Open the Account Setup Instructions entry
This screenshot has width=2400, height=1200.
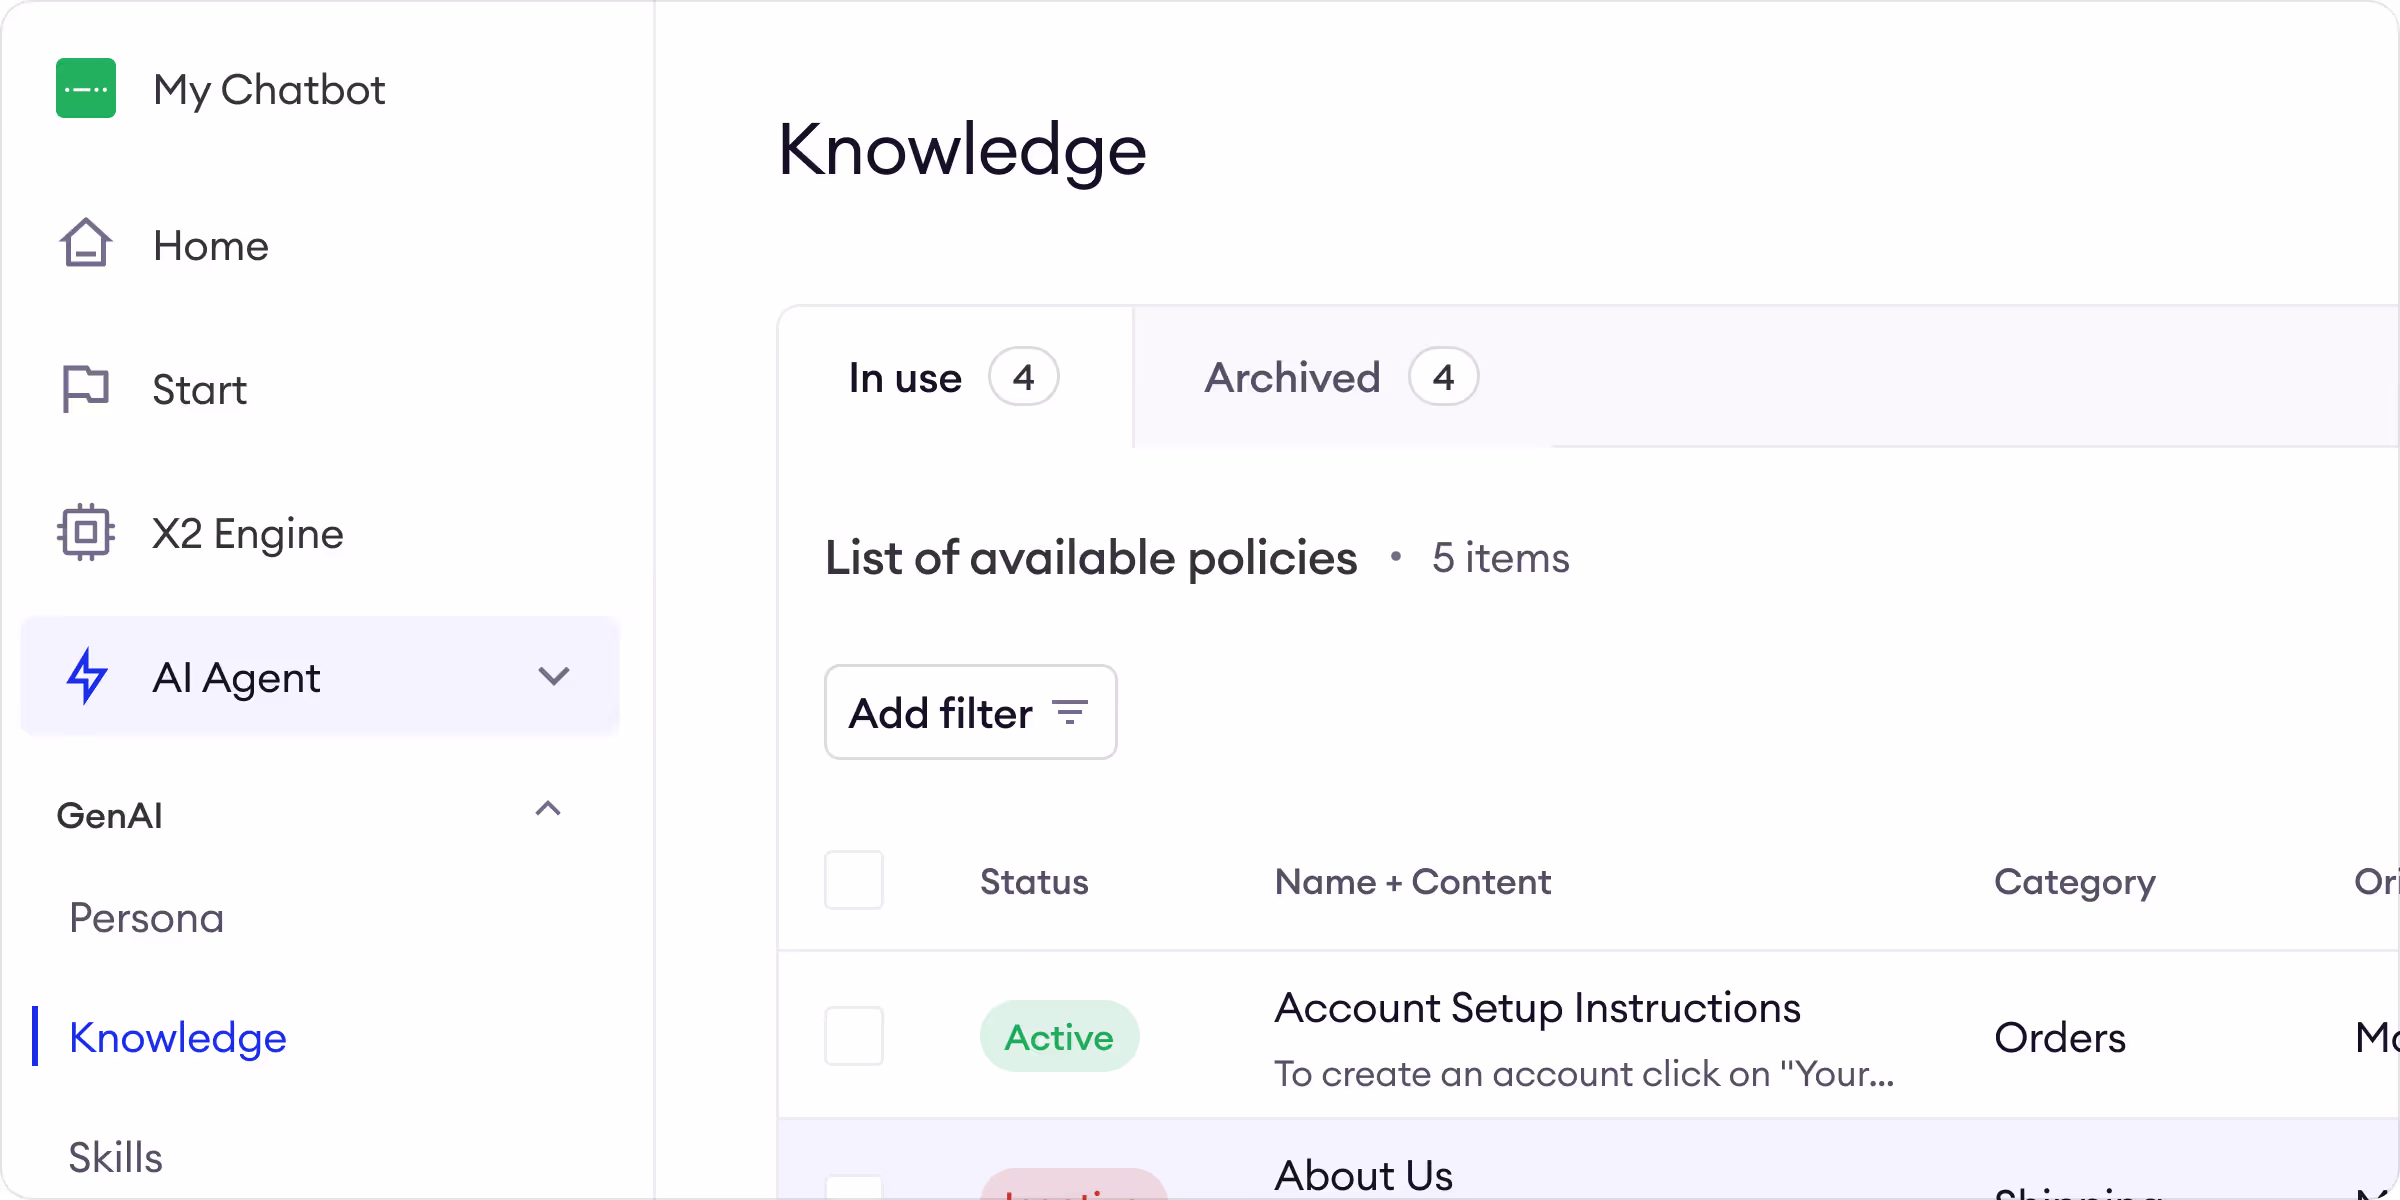pyautogui.click(x=1537, y=1008)
